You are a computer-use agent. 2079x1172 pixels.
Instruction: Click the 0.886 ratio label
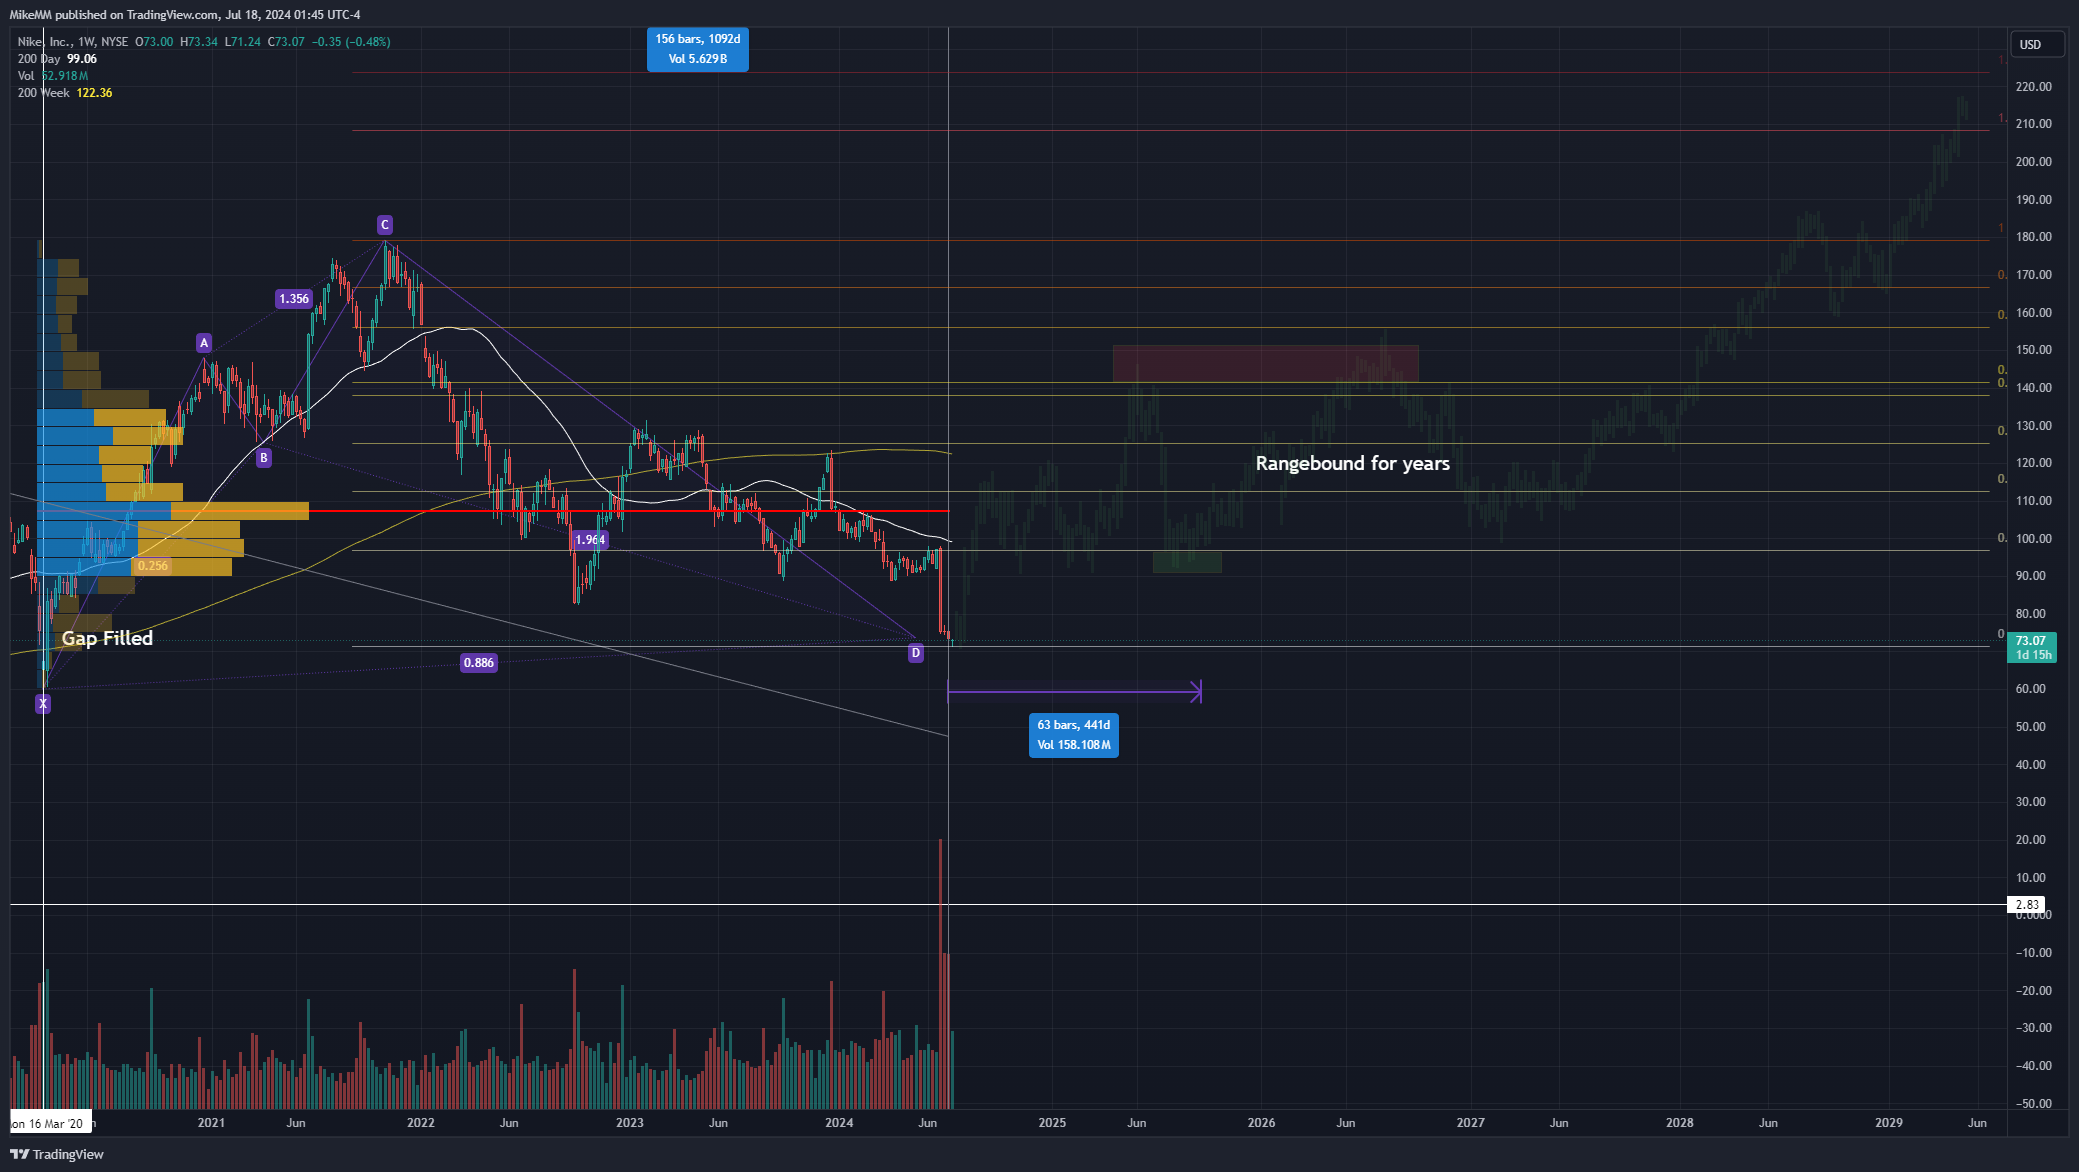(x=478, y=663)
